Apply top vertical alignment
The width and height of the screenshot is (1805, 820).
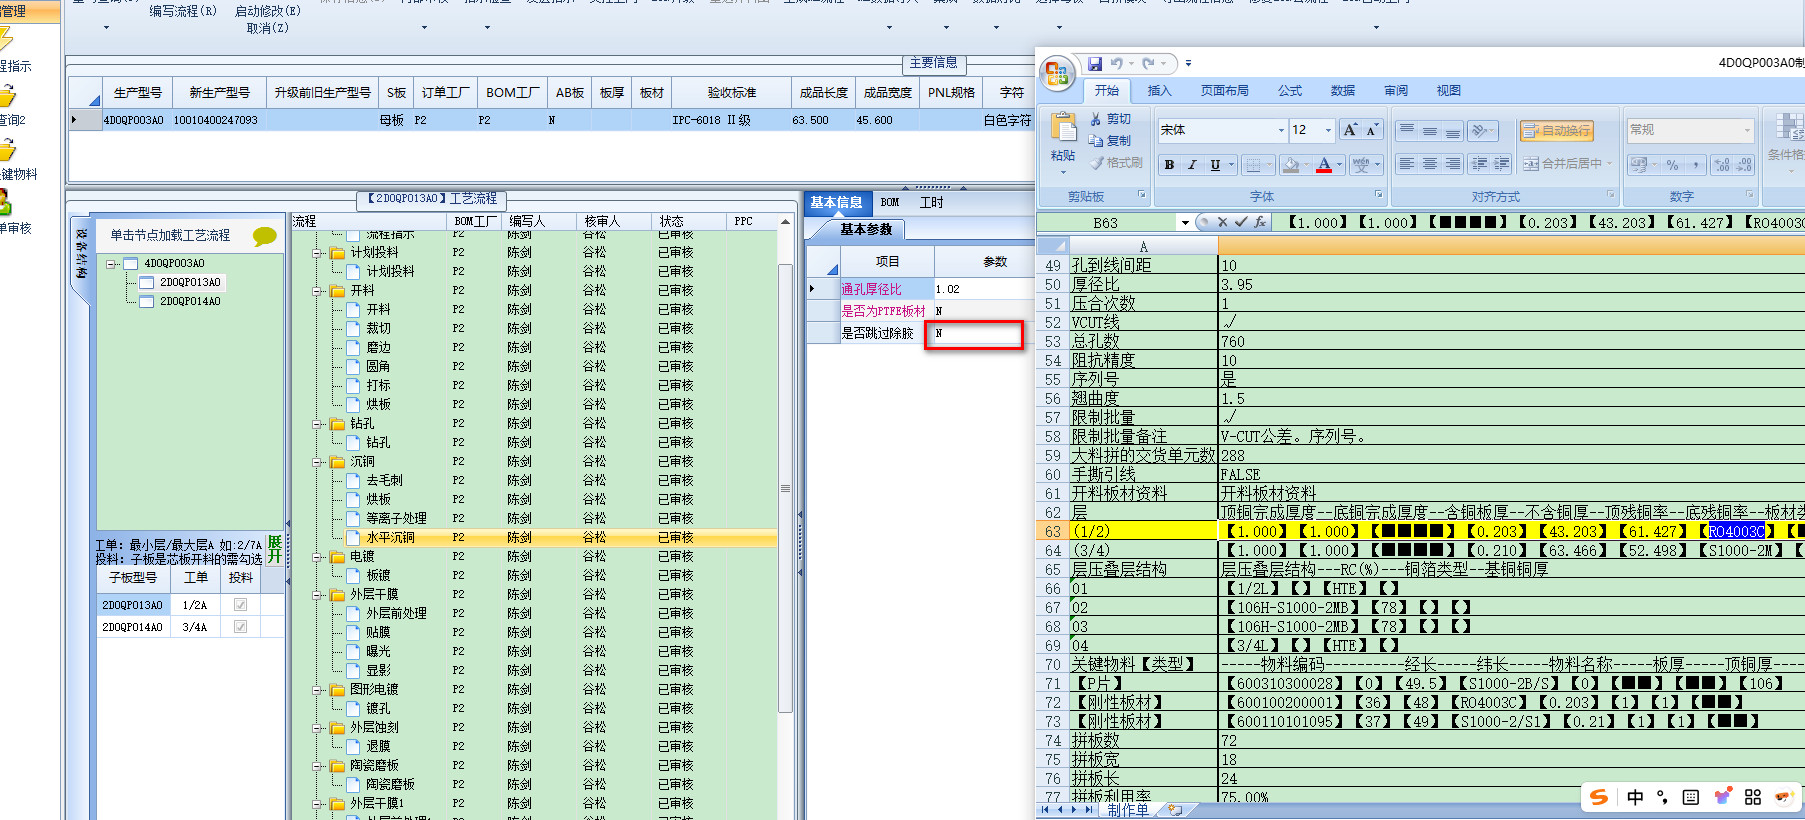[1407, 130]
